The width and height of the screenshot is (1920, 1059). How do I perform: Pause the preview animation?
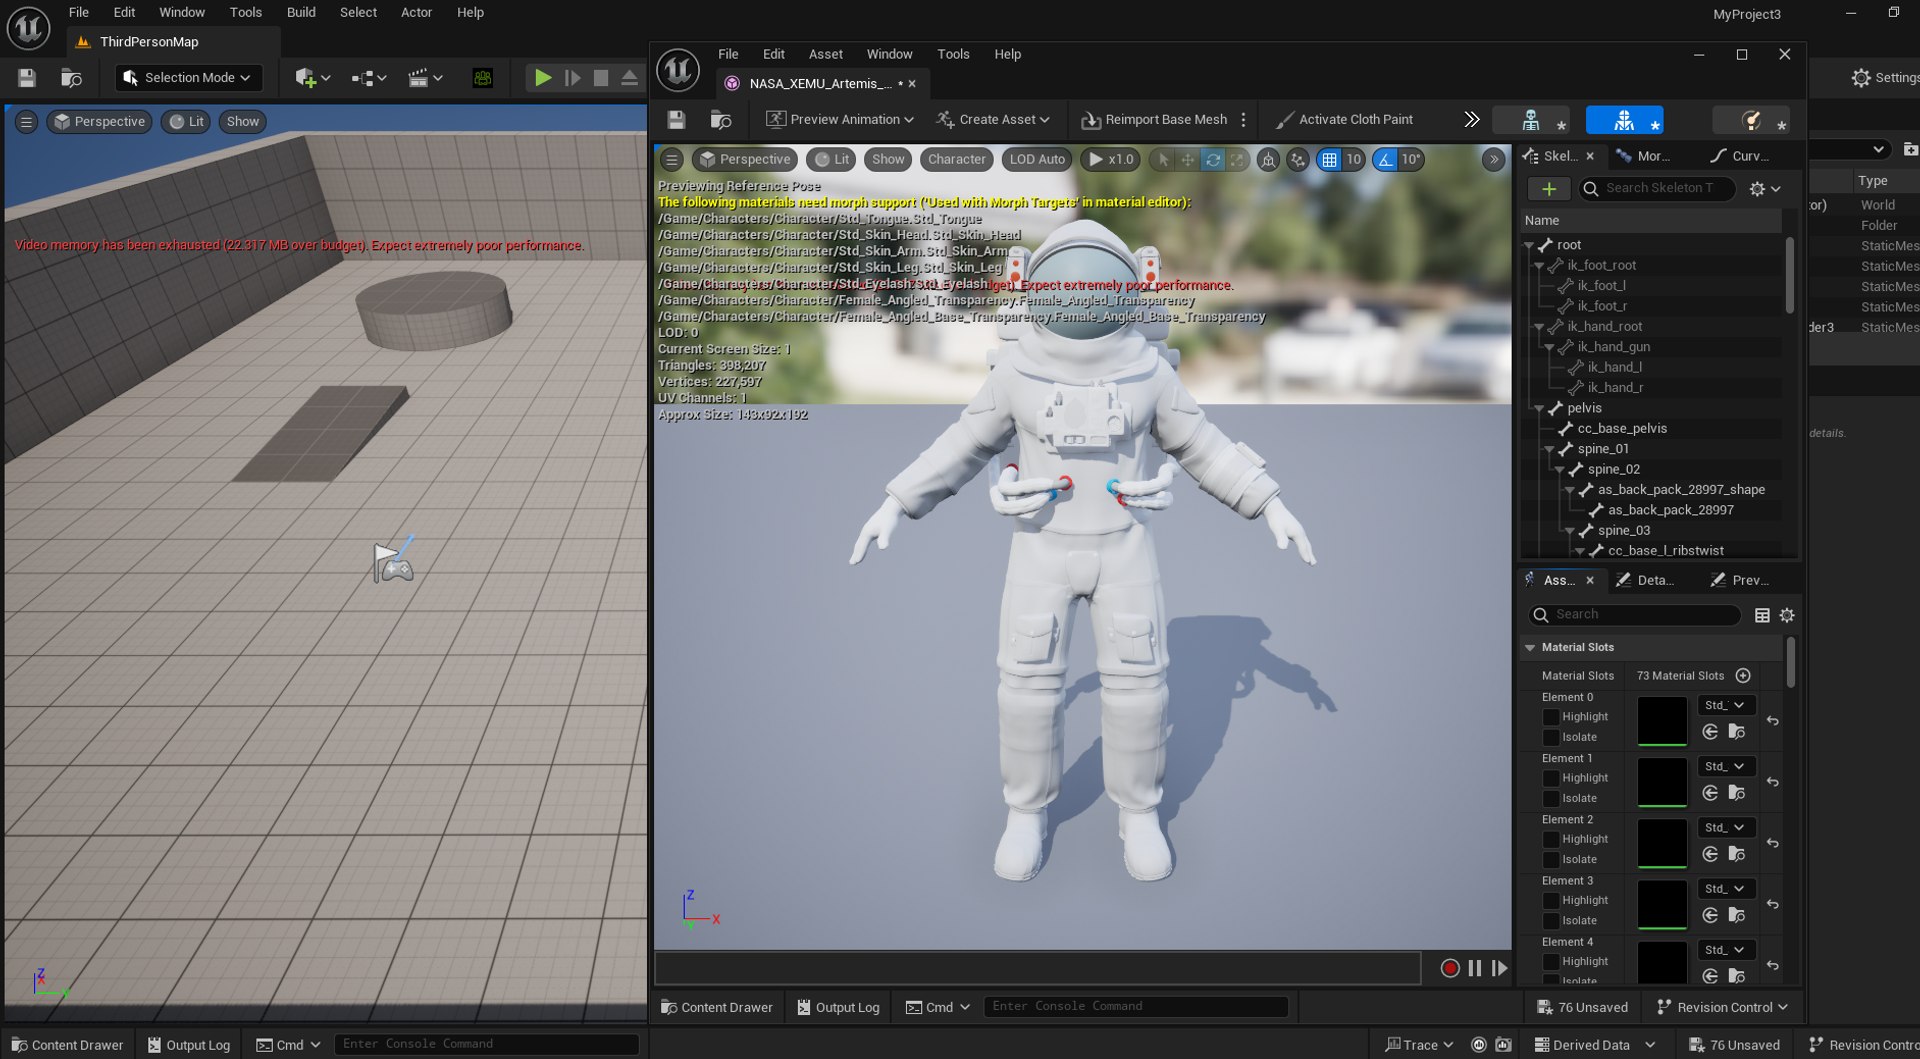coord(1474,968)
